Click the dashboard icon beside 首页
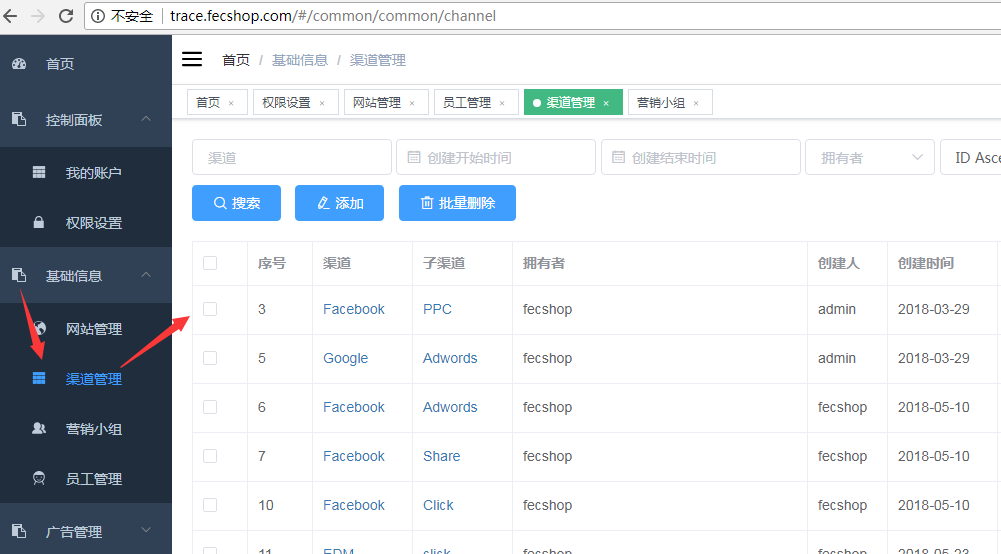Image resolution: width=1001 pixels, height=554 pixels. (19, 63)
